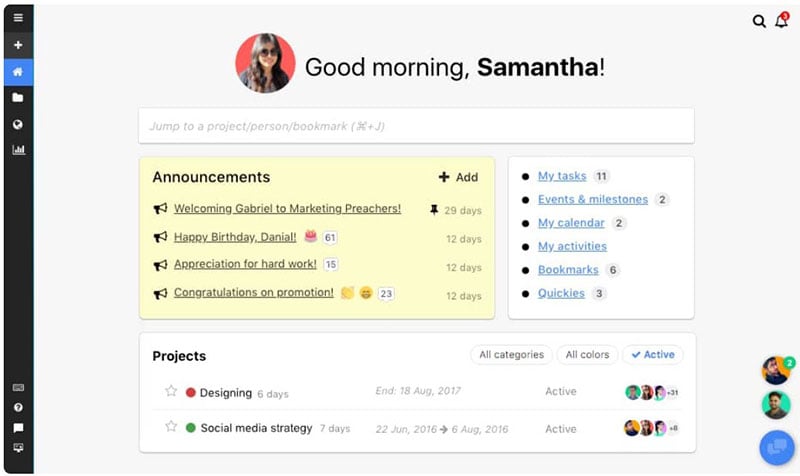Click Samantha's profile picture

[265, 63]
